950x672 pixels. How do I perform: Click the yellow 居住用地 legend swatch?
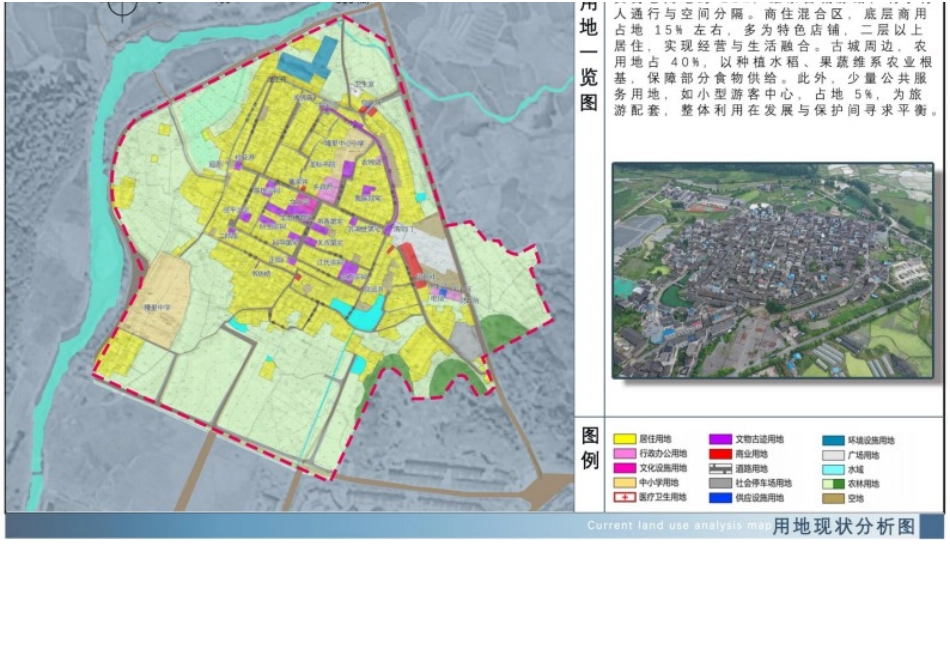click(x=625, y=440)
